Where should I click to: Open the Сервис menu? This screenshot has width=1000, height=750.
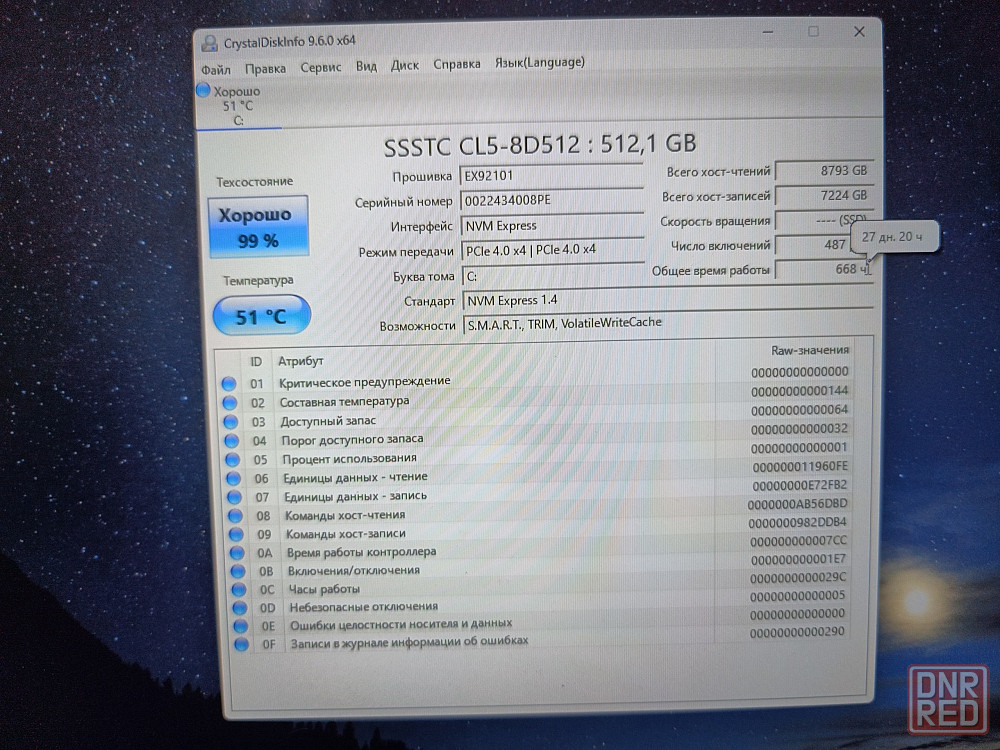(320, 67)
